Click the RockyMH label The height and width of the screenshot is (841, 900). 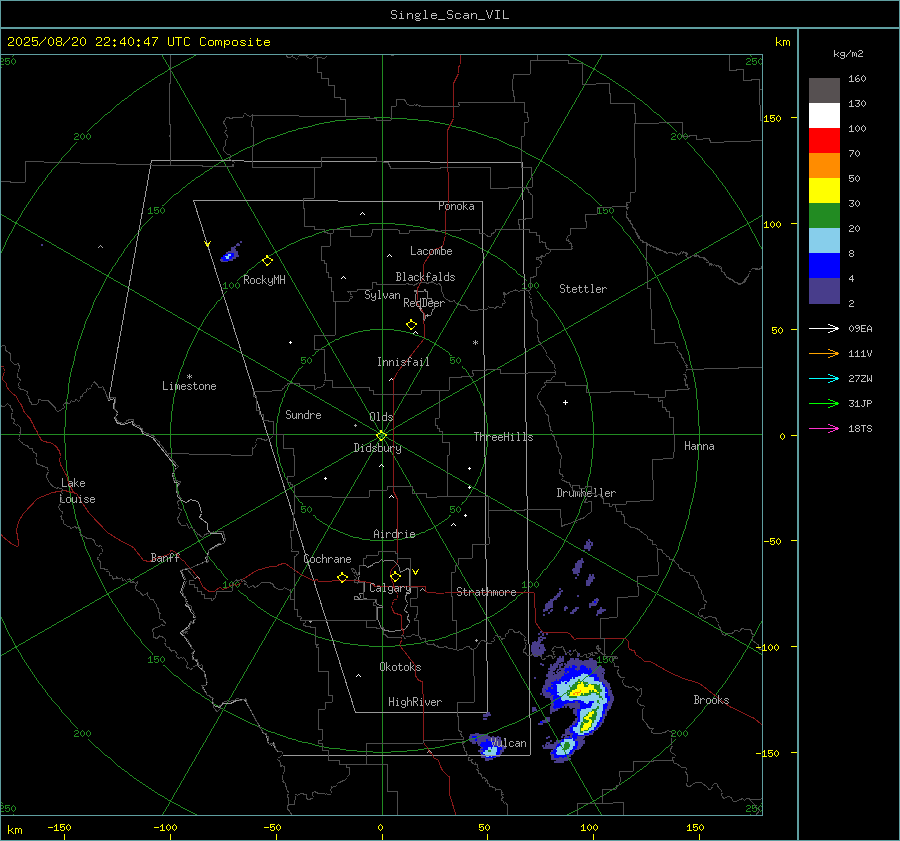coord(264,280)
